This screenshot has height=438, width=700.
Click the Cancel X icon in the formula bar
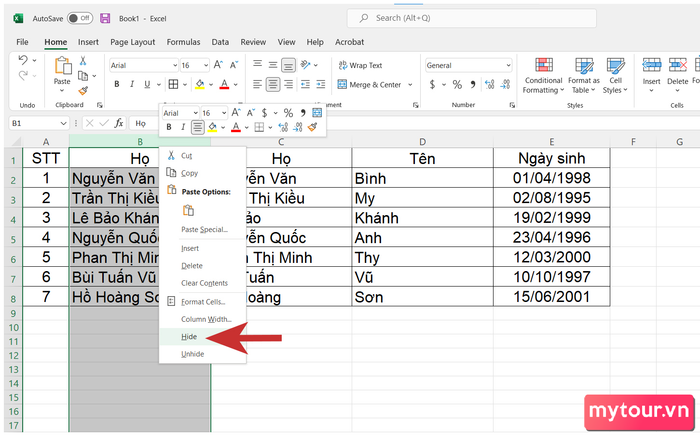tap(90, 123)
